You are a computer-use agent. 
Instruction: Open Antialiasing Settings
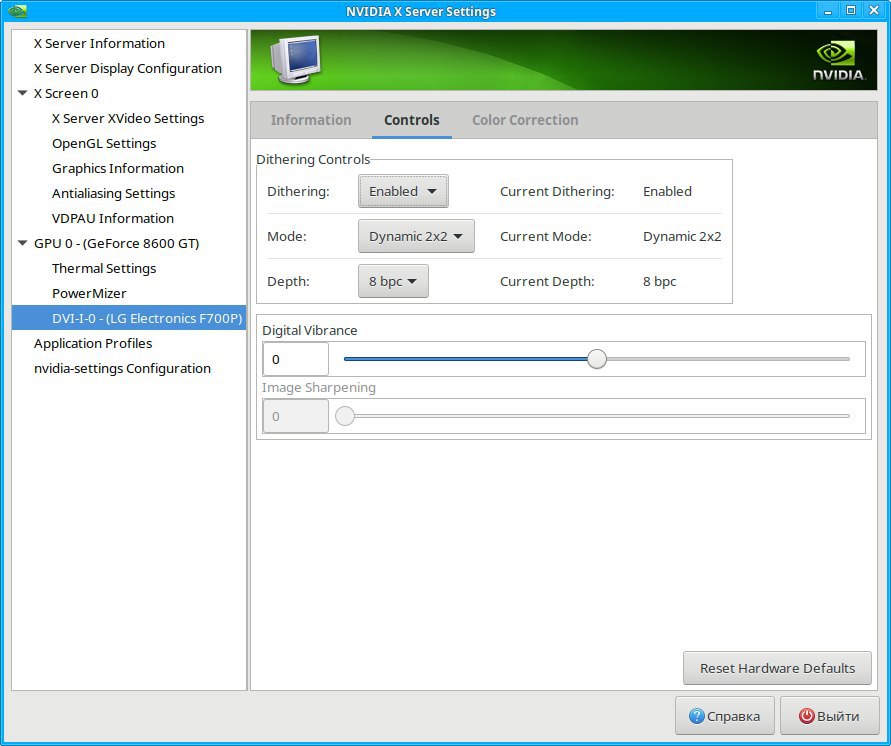(113, 193)
